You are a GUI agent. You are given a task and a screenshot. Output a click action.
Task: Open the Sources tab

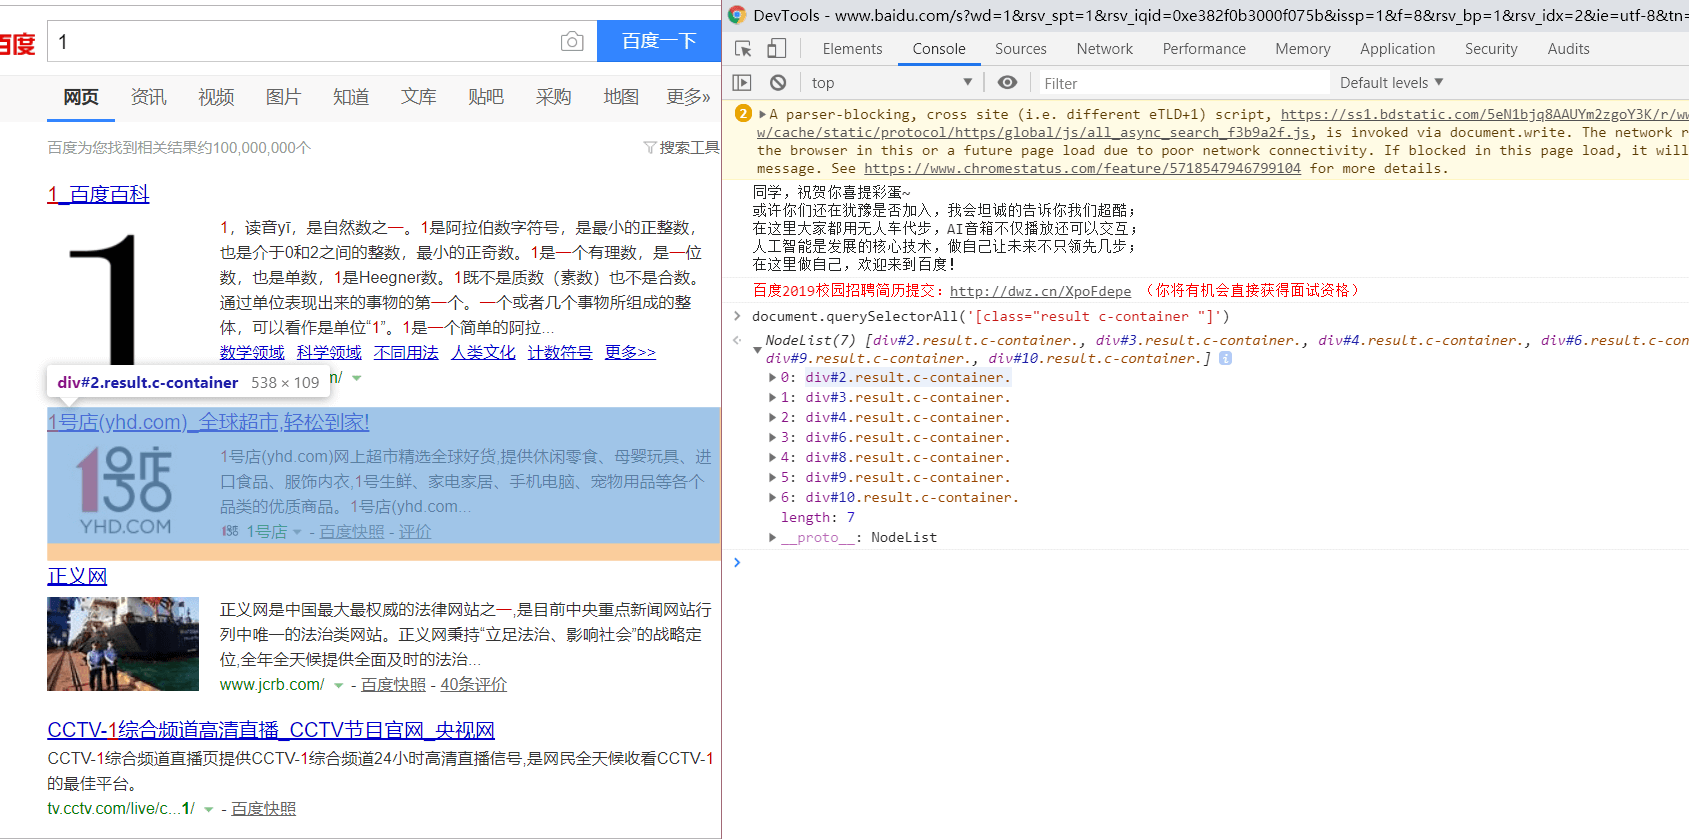(1021, 48)
